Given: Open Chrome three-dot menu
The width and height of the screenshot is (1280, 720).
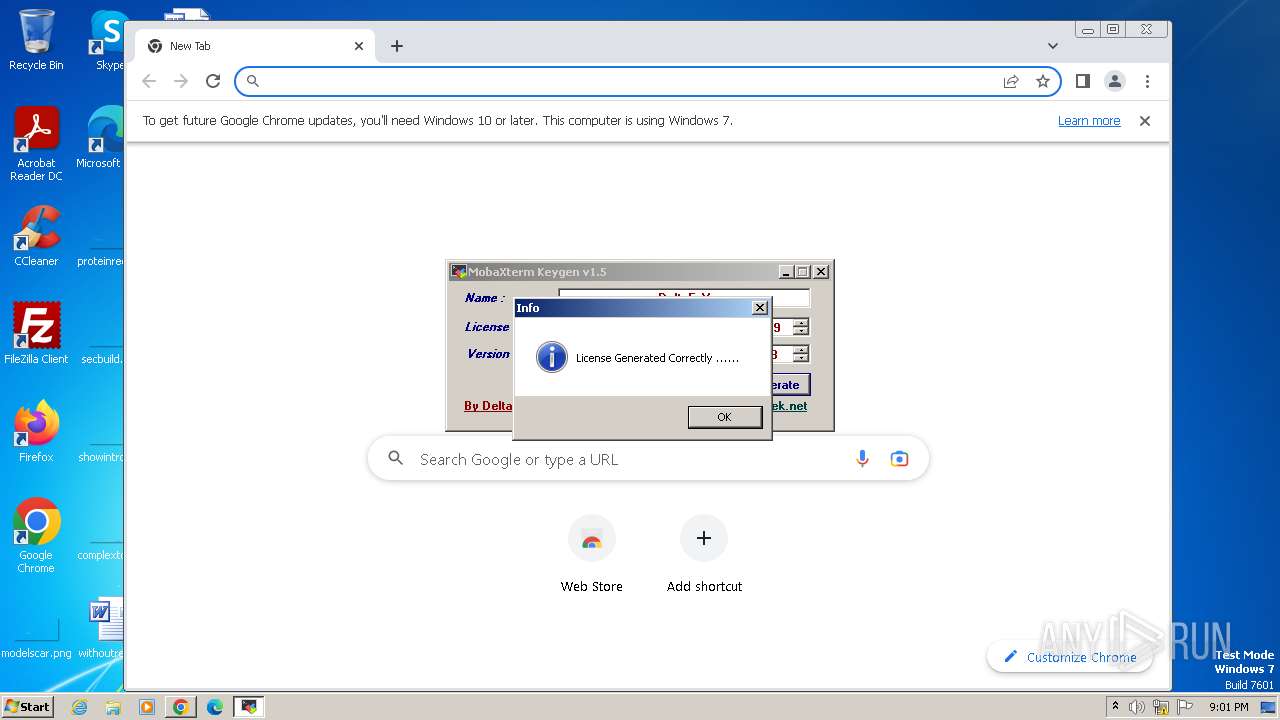Looking at the screenshot, I should tap(1147, 81).
